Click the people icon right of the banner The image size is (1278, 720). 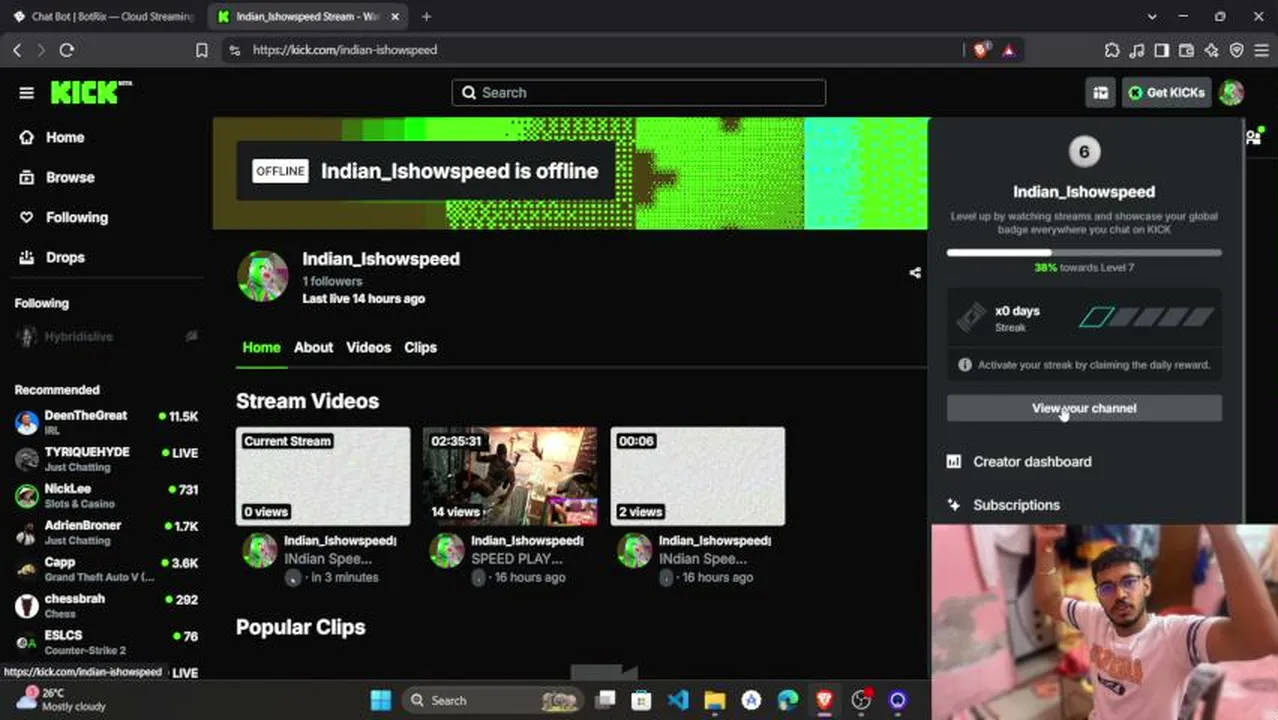[1253, 137]
